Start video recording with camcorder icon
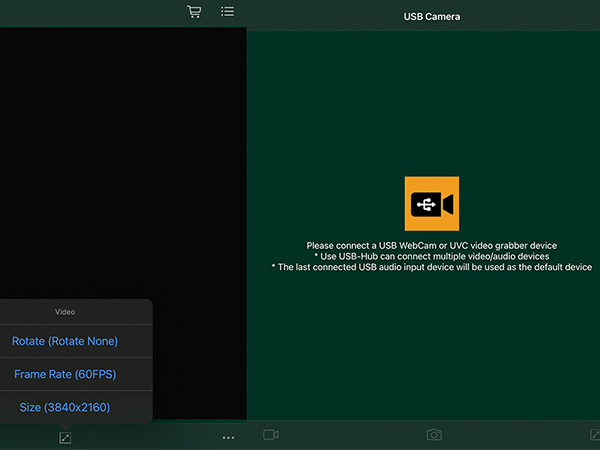600x450 pixels. click(270, 435)
